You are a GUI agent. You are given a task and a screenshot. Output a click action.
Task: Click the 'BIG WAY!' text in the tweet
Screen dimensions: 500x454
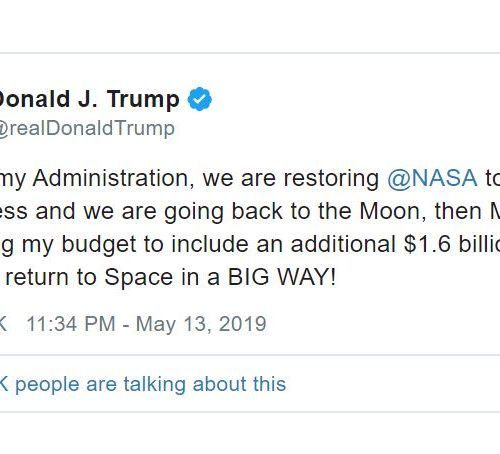coord(281,277)
